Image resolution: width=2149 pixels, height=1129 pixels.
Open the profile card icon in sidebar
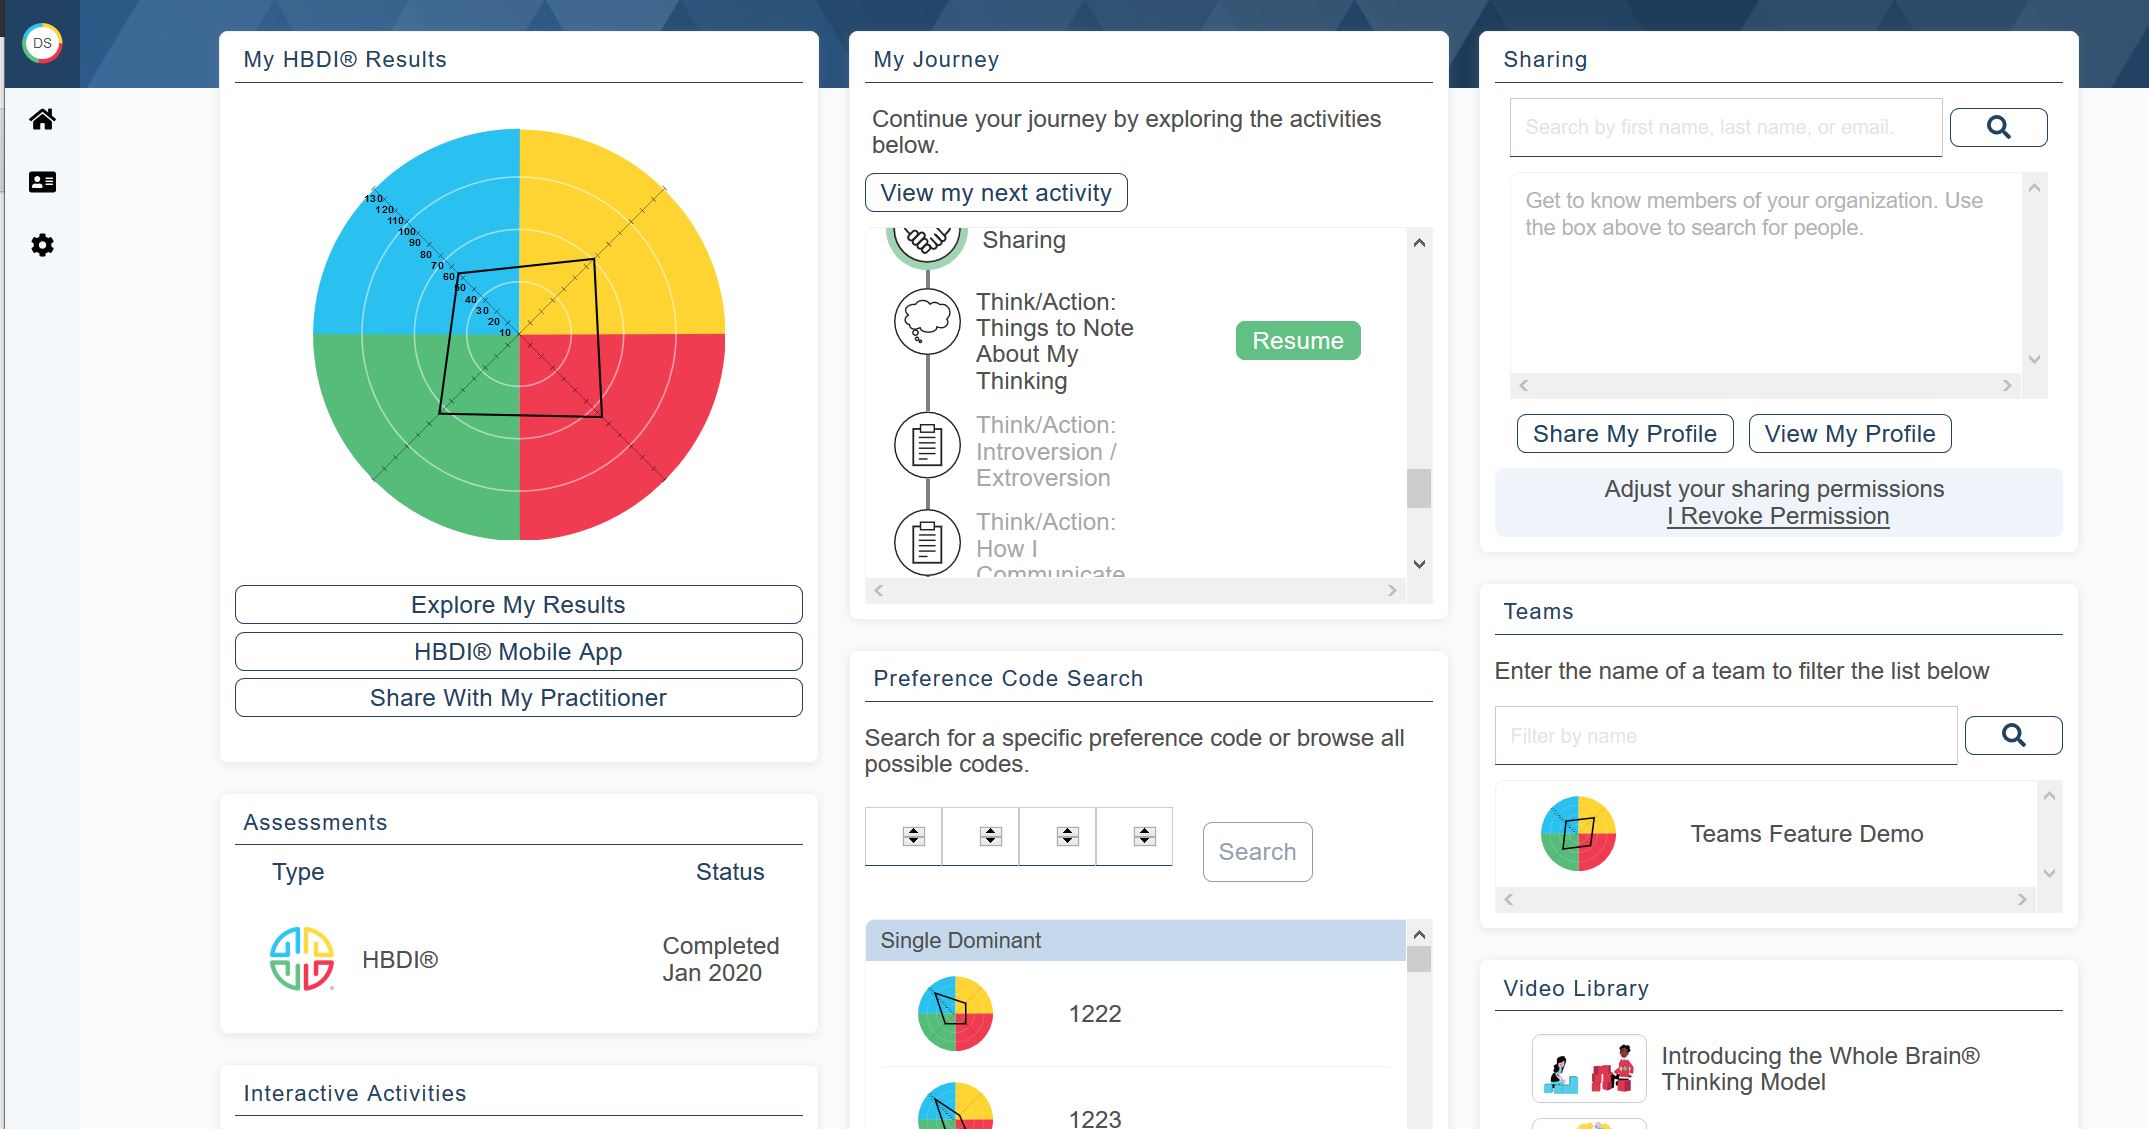[x=42, y=182]
